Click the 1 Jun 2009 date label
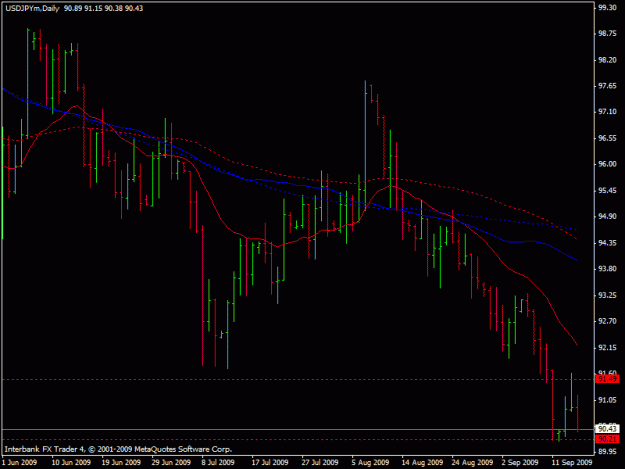 click(20, 462)
